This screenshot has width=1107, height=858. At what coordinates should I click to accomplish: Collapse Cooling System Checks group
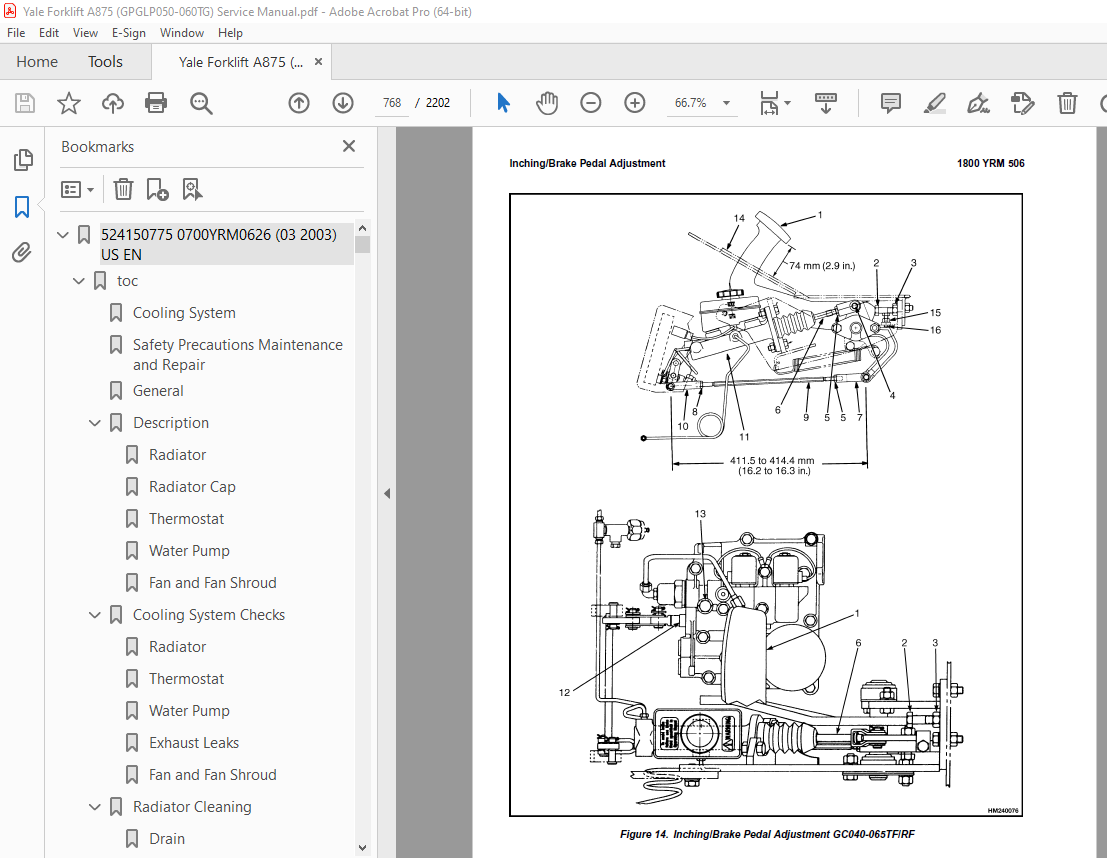[95, 615]
